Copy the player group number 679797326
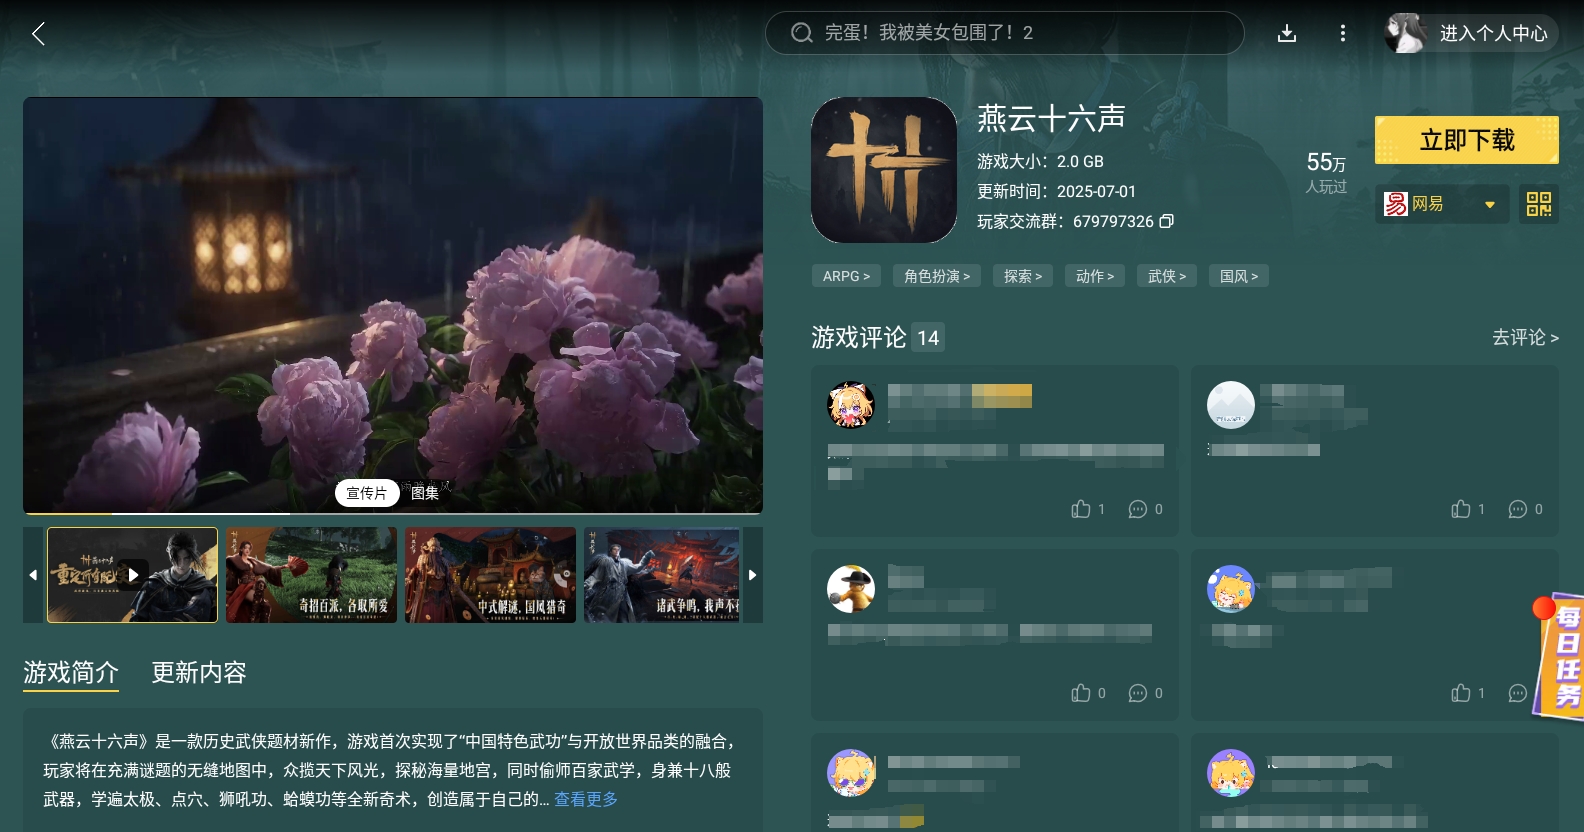This screenshot has width=1584, height=832. pyautogui.click(x=1166, y=221)
